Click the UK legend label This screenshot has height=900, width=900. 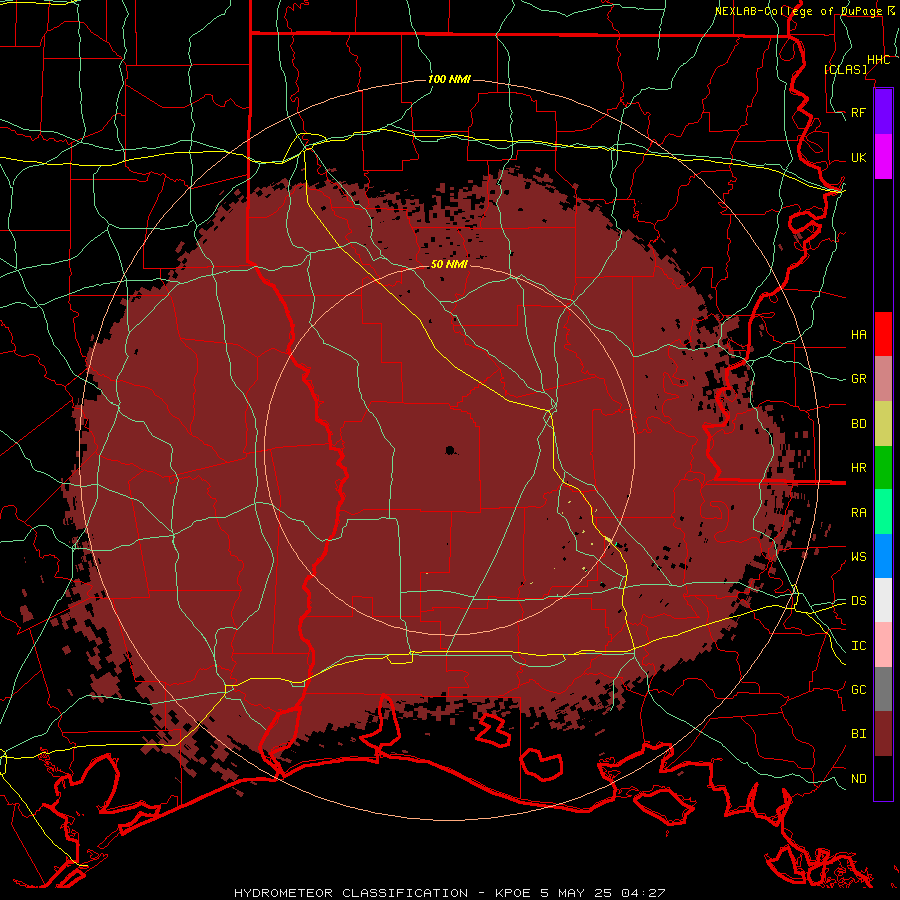(x=858, y=157)
